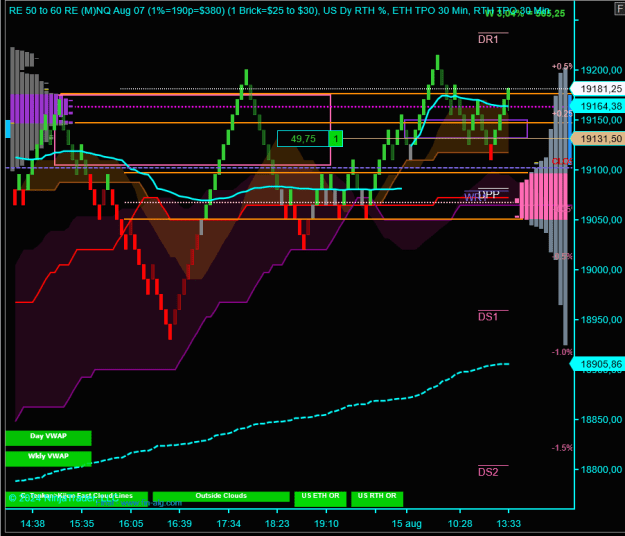625x536 pixels.
Task: Click the DR1 pivot label
Action: [x=488, y=39]
